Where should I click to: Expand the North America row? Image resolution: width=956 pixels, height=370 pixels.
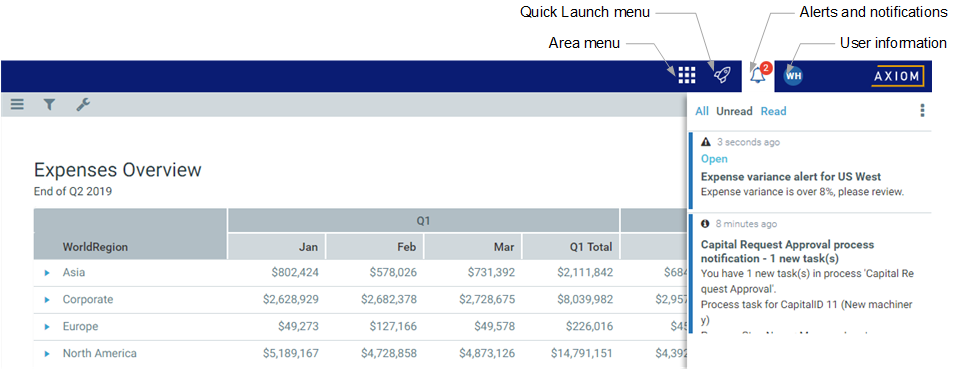pos(47,354)
